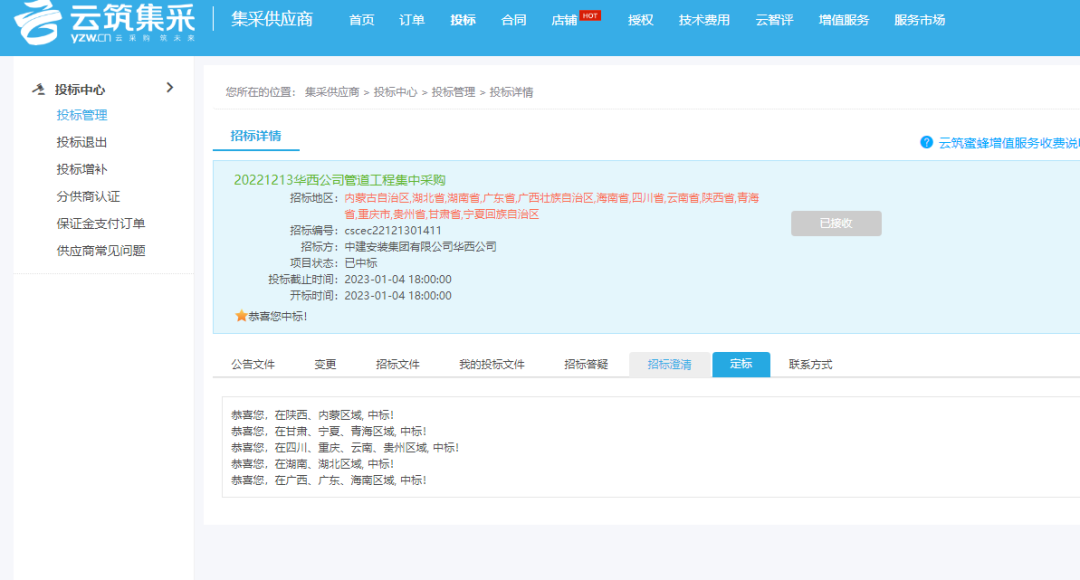Open the 服务市场 menu item
The height and width of the screenshot is (580, 1080).
919,20
